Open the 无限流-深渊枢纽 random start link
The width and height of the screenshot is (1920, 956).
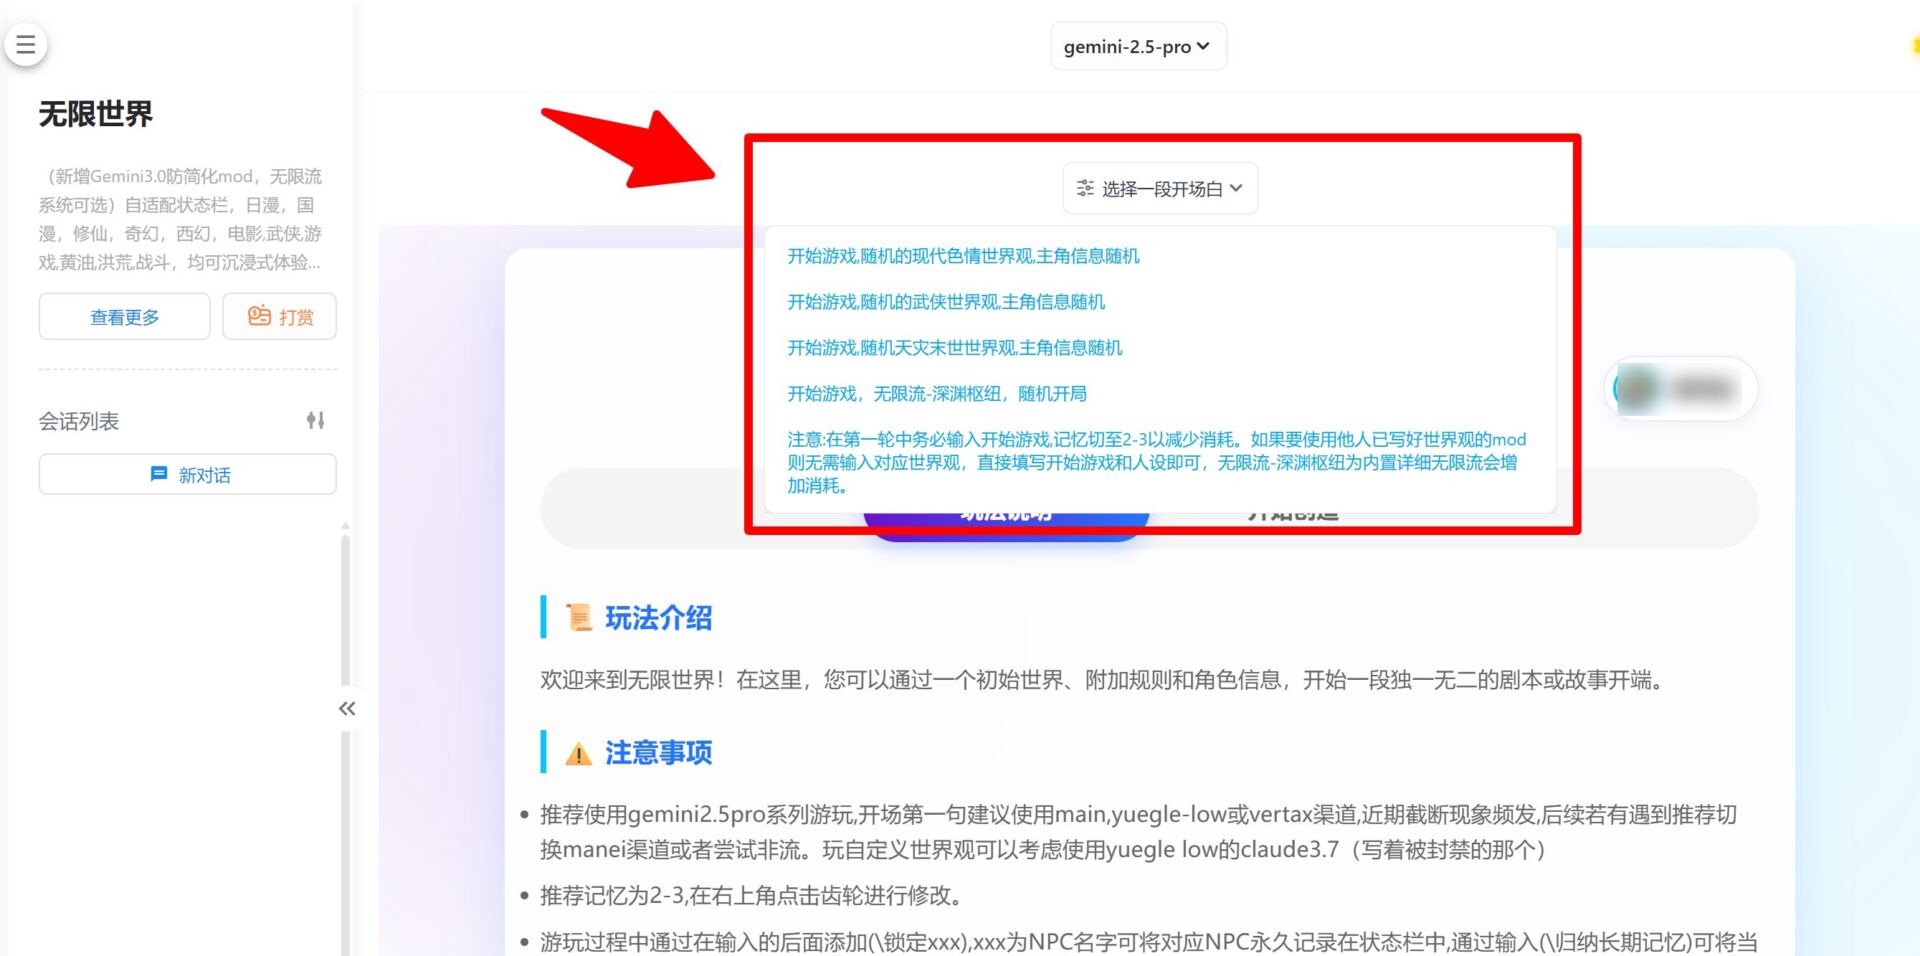936,393
